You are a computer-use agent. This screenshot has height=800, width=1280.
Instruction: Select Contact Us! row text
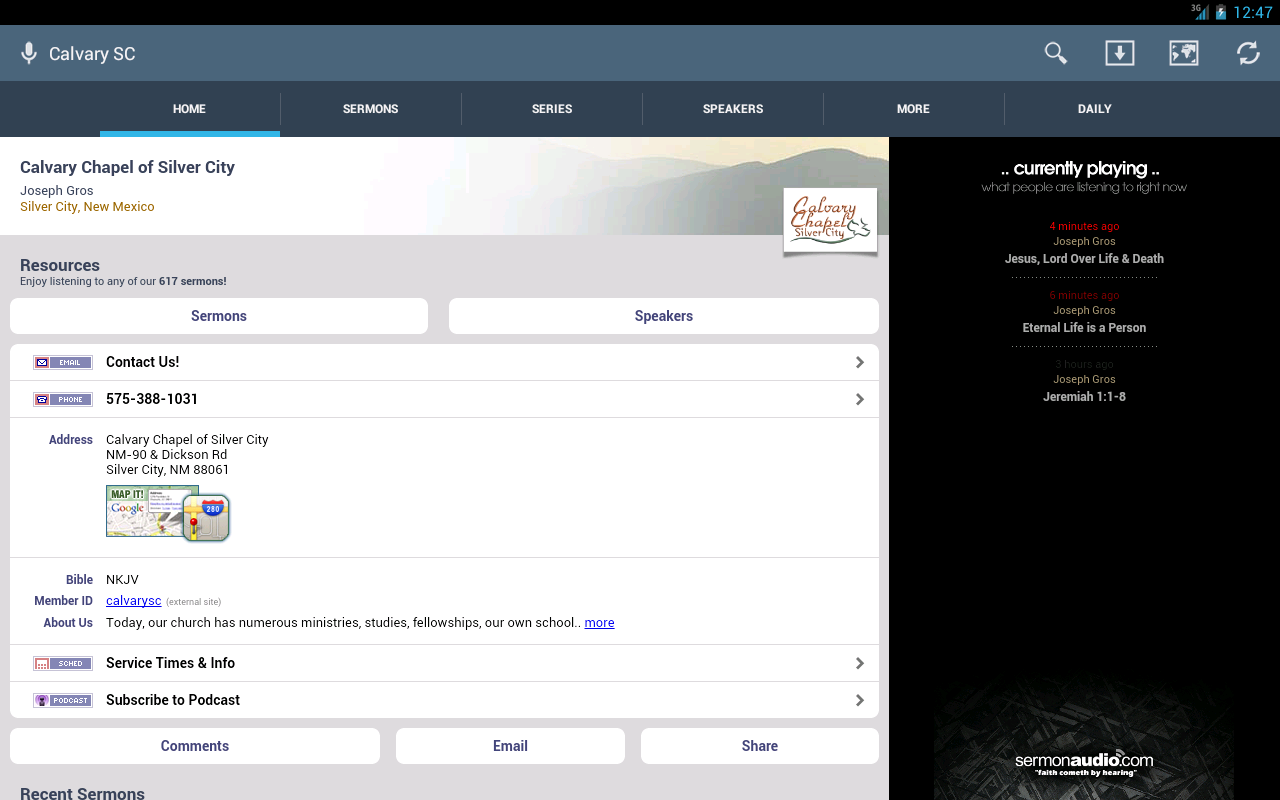143,362
